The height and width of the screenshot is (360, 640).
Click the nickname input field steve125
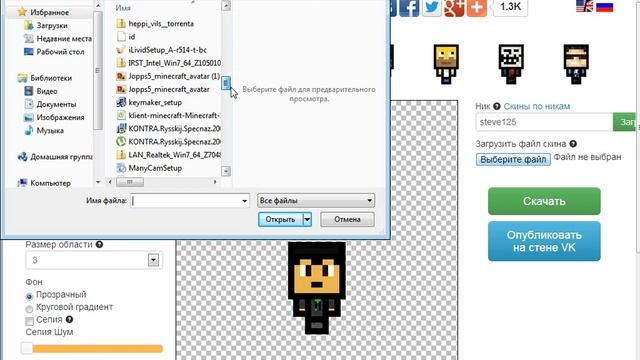click(544, 122)
